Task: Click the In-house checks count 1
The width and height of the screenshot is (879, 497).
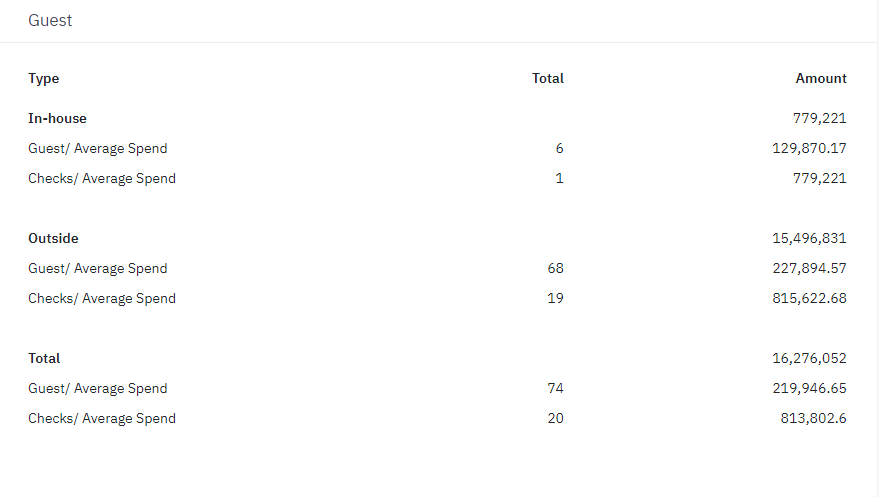Action: [559, 178]
